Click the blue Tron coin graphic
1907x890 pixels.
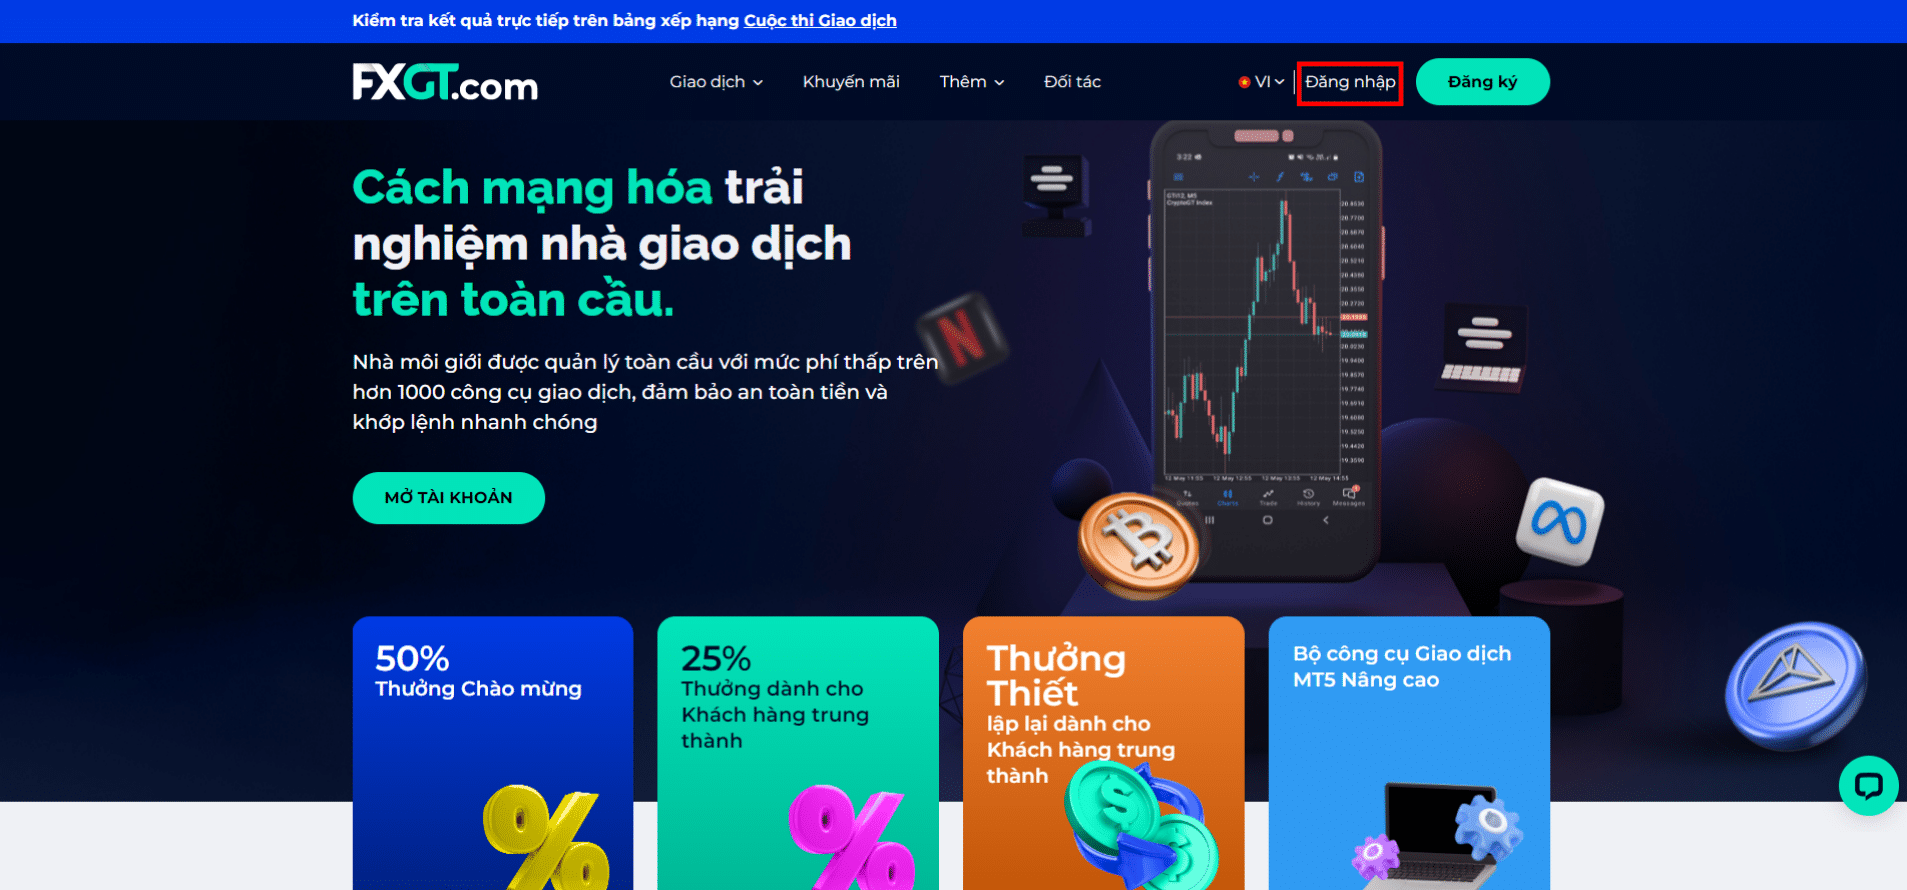1795,685
